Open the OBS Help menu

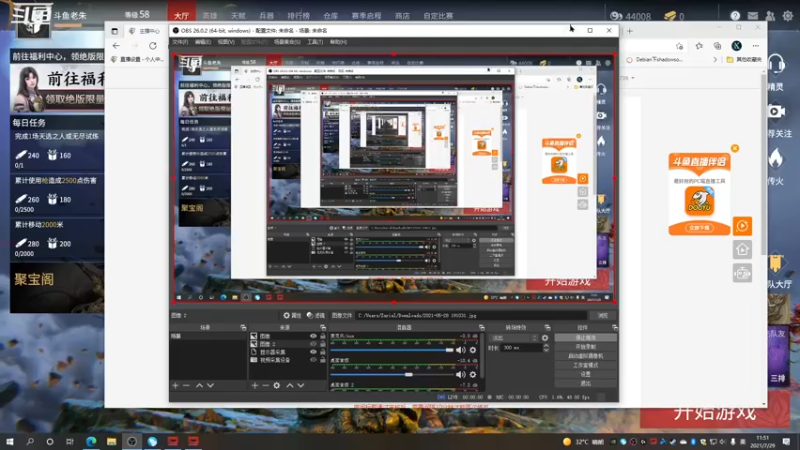coord(338,42)
